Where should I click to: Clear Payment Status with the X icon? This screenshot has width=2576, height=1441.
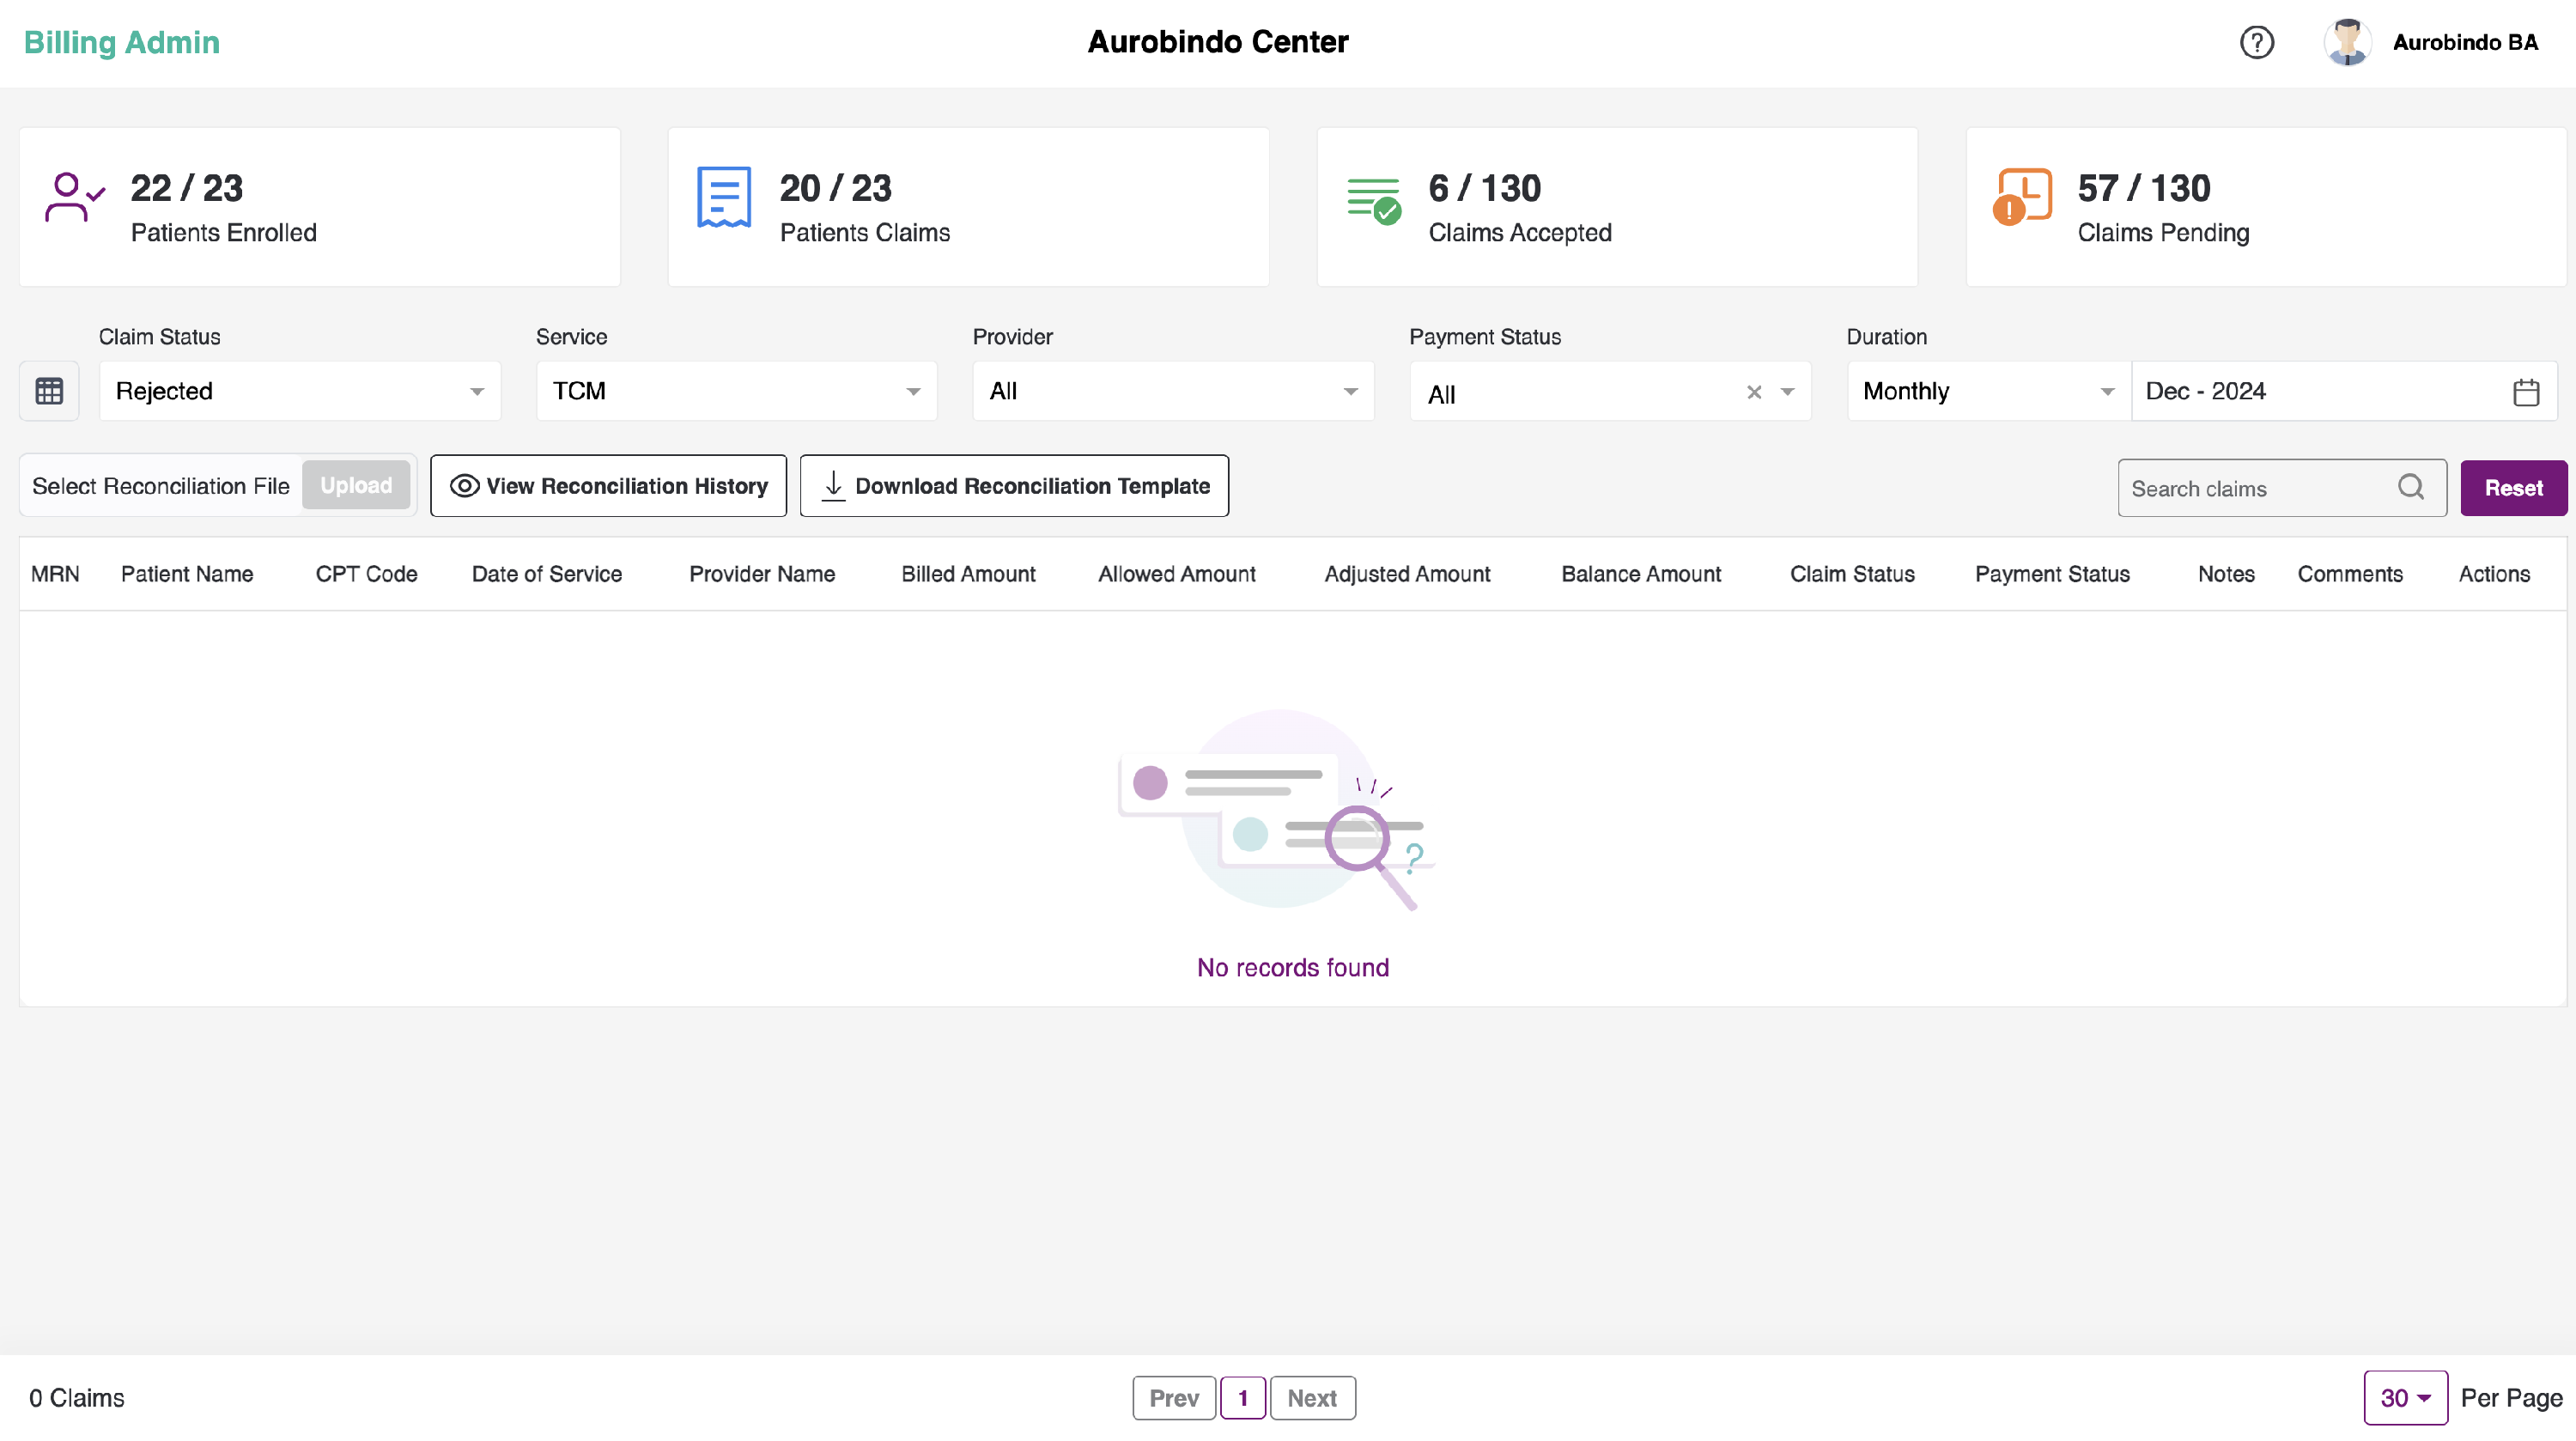click(x=1753, y=392)
